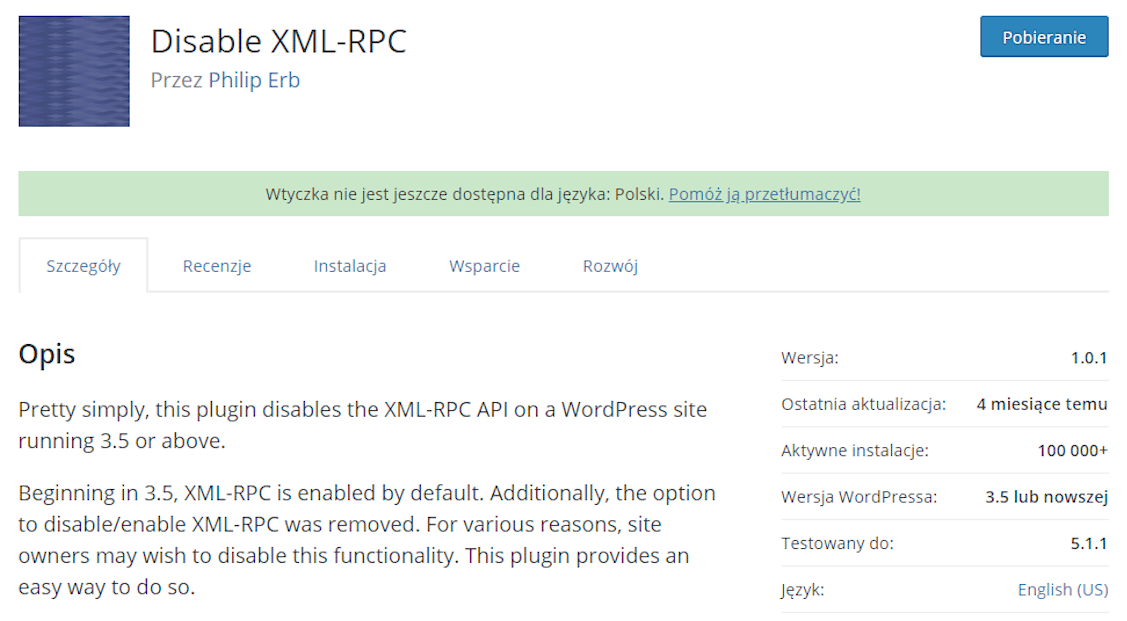The width and height of the screenshot is (1127, 621).
Task: Click the 'Beginning in 3.5' paragraph
Action: point(367,540)
